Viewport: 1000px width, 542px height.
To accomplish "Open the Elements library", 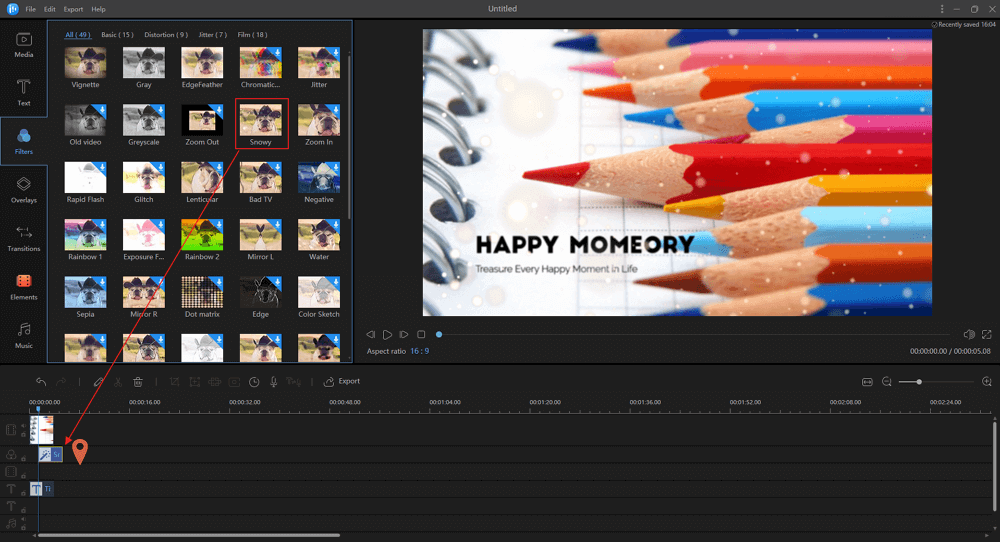I will pos(23,287).
